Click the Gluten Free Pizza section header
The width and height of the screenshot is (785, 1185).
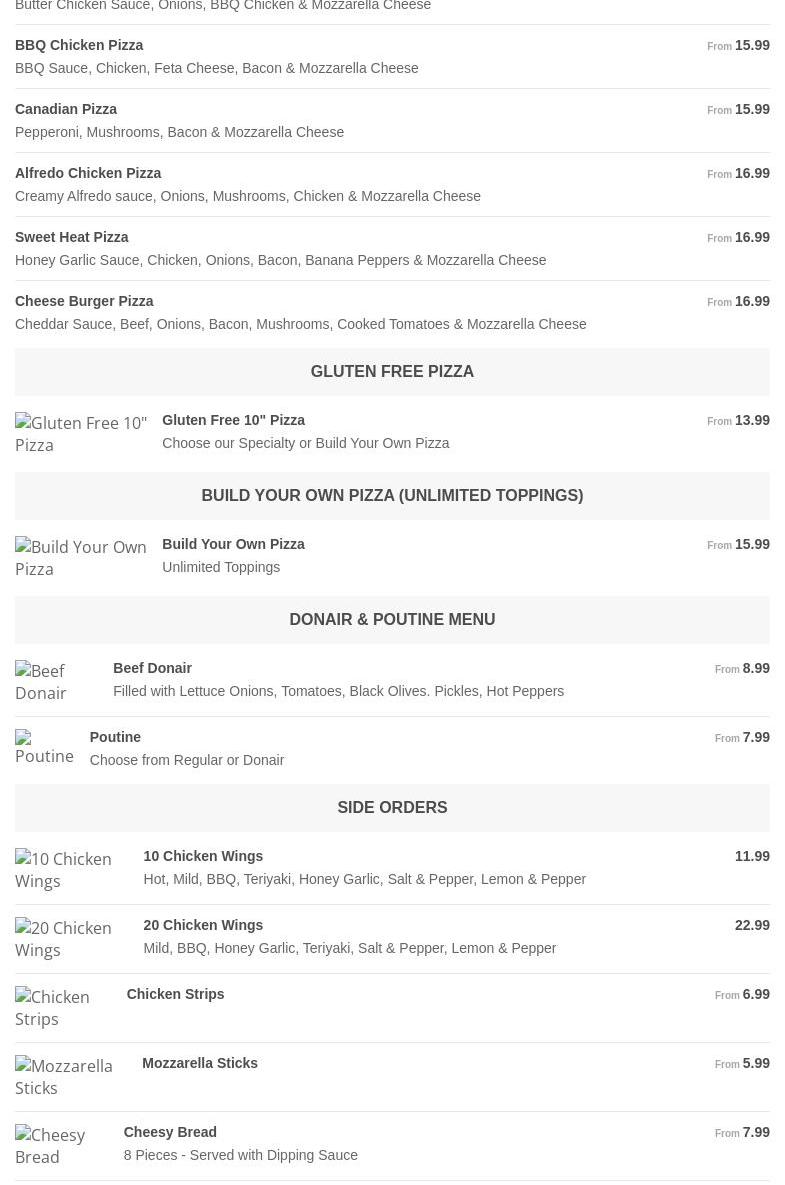pyautogui.click(x=392, y=372)
